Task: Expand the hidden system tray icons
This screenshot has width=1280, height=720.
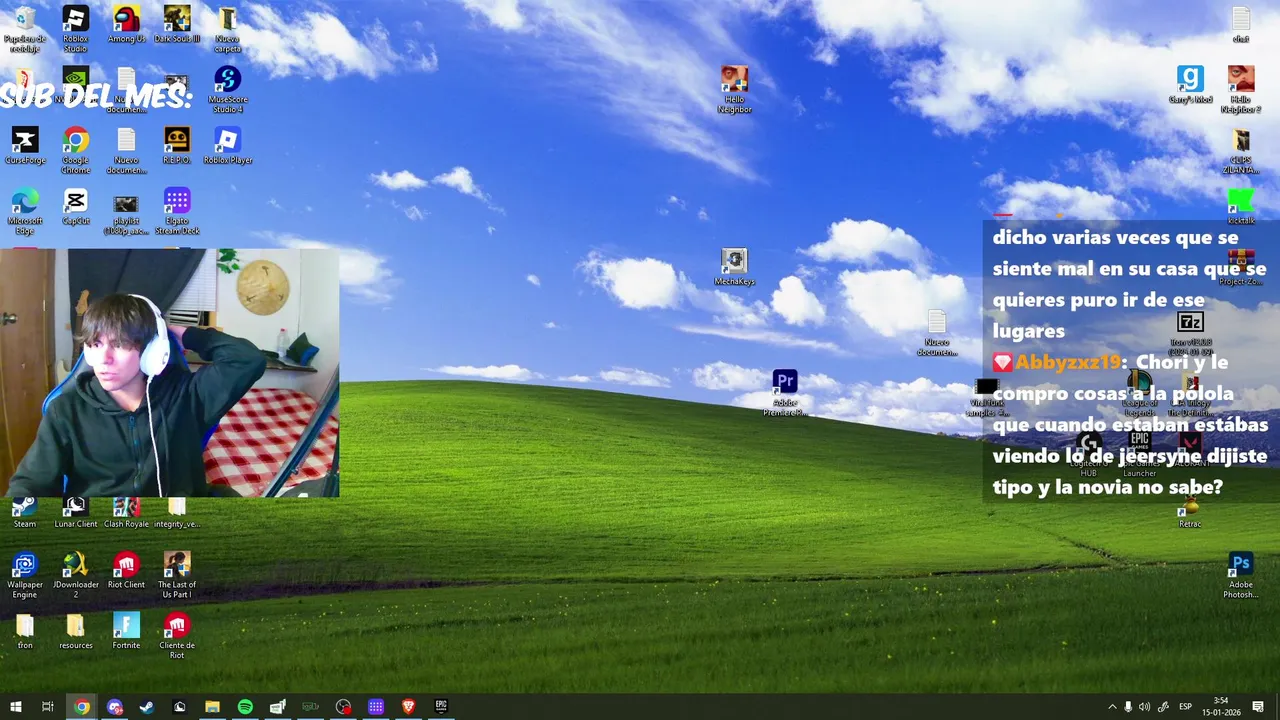Action: (1112, 707)
